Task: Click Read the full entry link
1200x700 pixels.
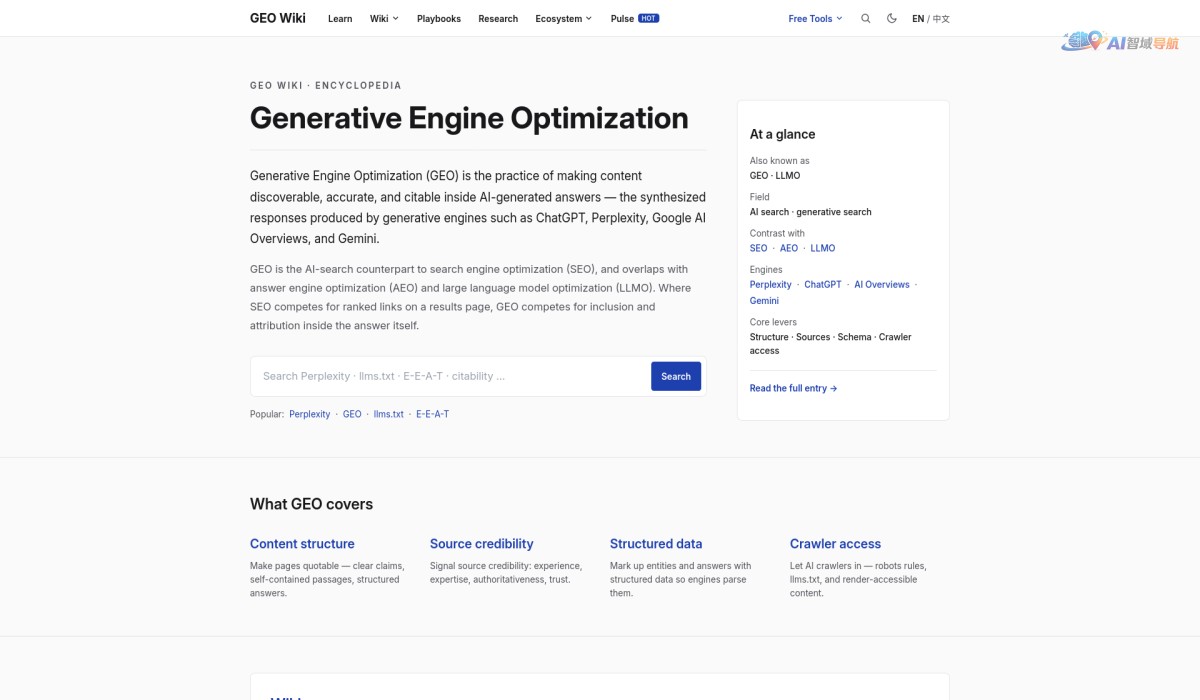Action: (x=794, y=388)
